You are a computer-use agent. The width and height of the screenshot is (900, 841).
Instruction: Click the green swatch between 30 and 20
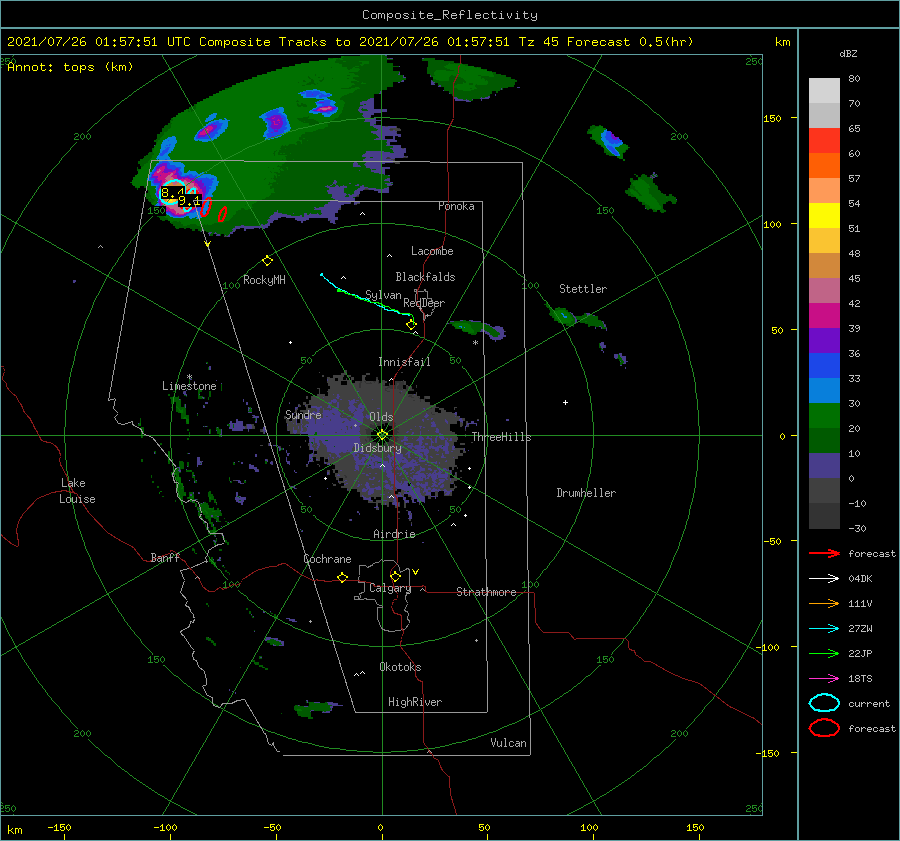tap(824, 416)
